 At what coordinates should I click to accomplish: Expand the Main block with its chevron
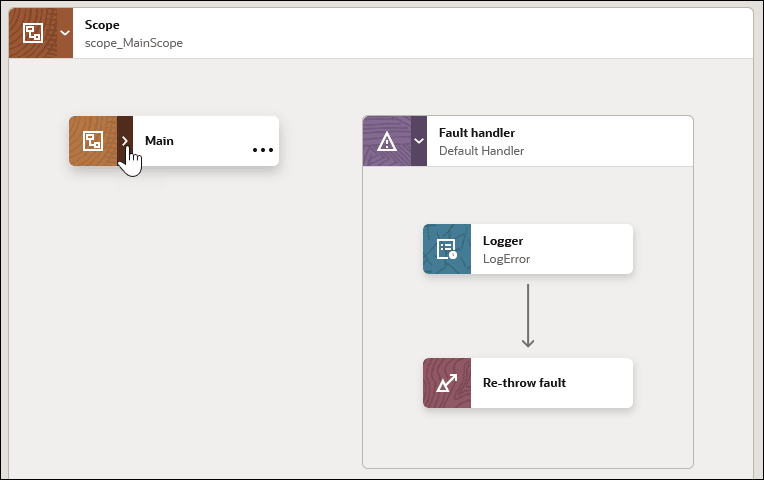(x=125, y=141)
